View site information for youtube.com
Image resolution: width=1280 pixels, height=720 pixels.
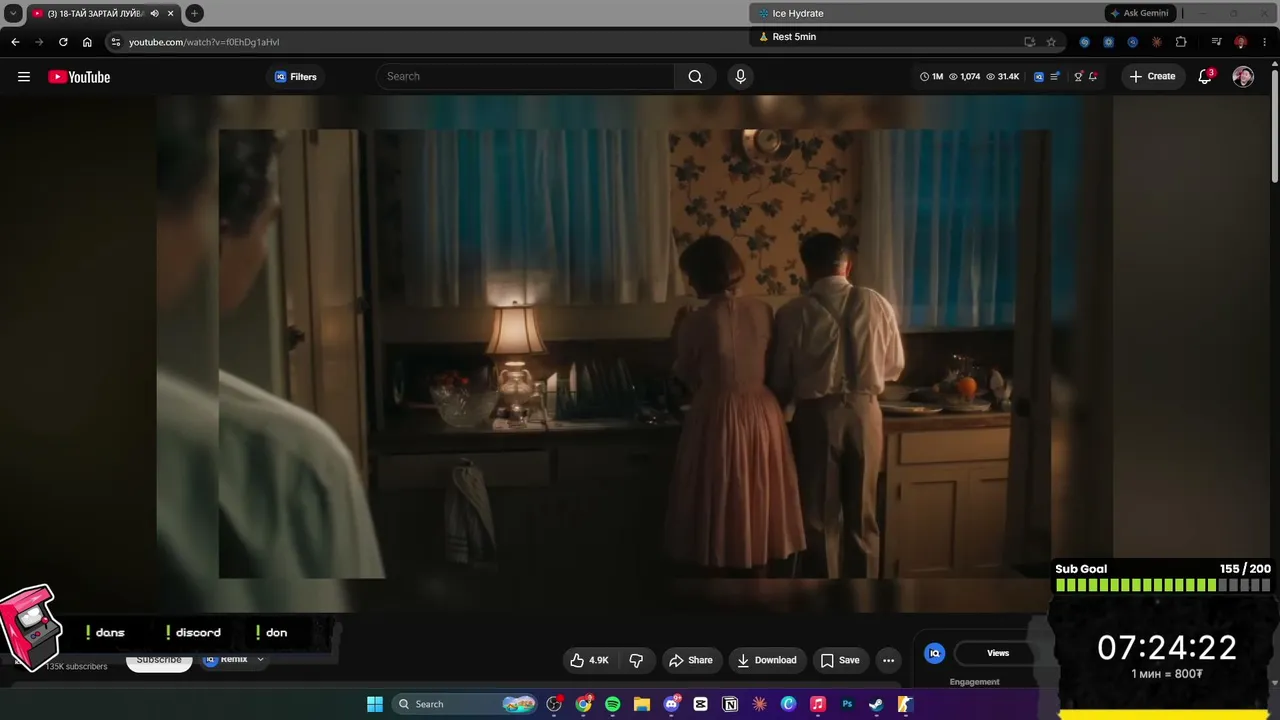pos(116,42)
